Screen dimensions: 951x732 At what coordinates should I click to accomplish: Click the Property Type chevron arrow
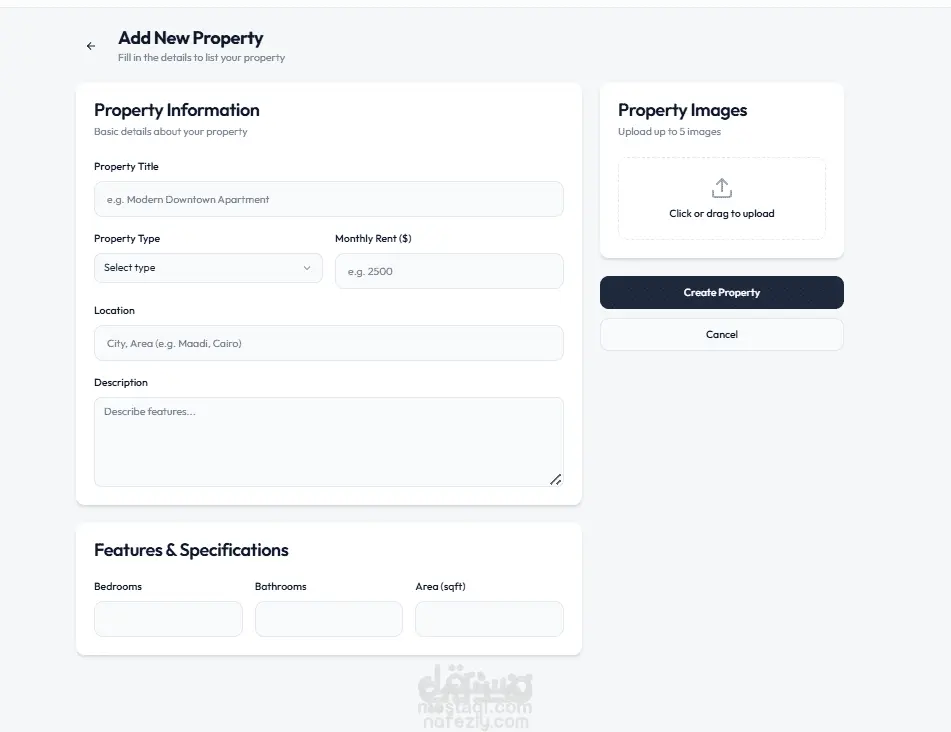pyautogui.click(x=307, y=268)
